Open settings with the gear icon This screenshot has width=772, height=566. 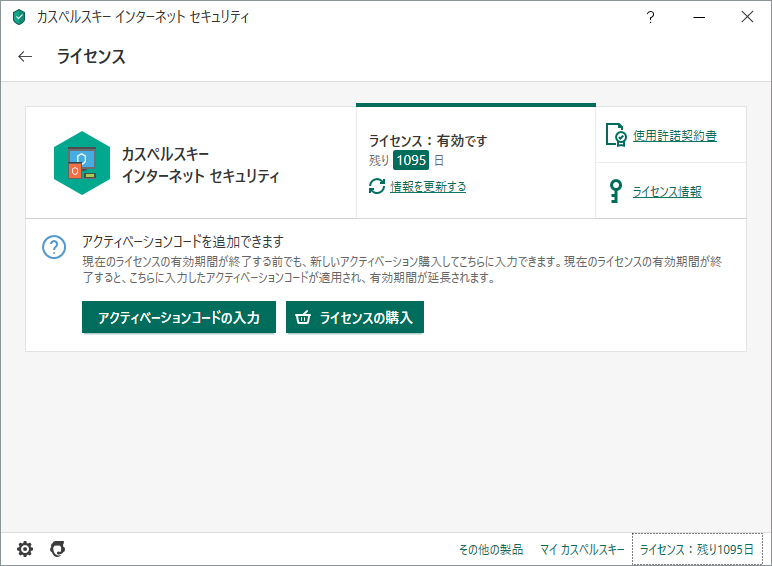(25, 549)
